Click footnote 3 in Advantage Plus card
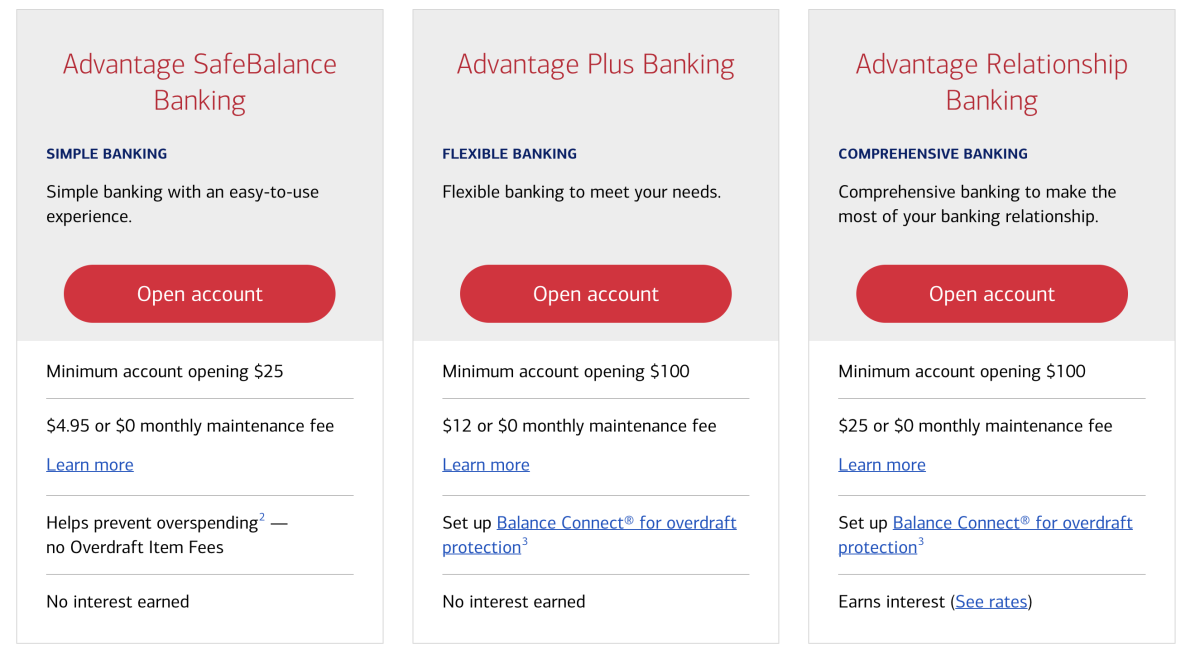This screenshot has height=661, width=1200. tap(525, 542)
